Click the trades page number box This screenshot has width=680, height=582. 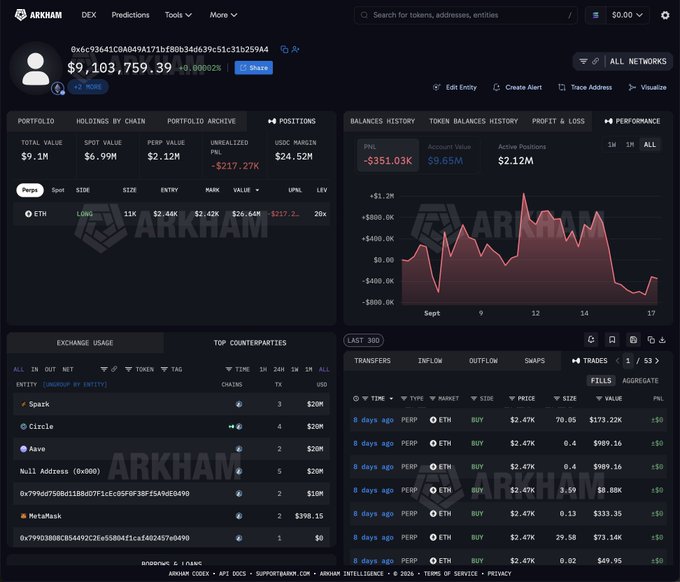tap(628, 361)
